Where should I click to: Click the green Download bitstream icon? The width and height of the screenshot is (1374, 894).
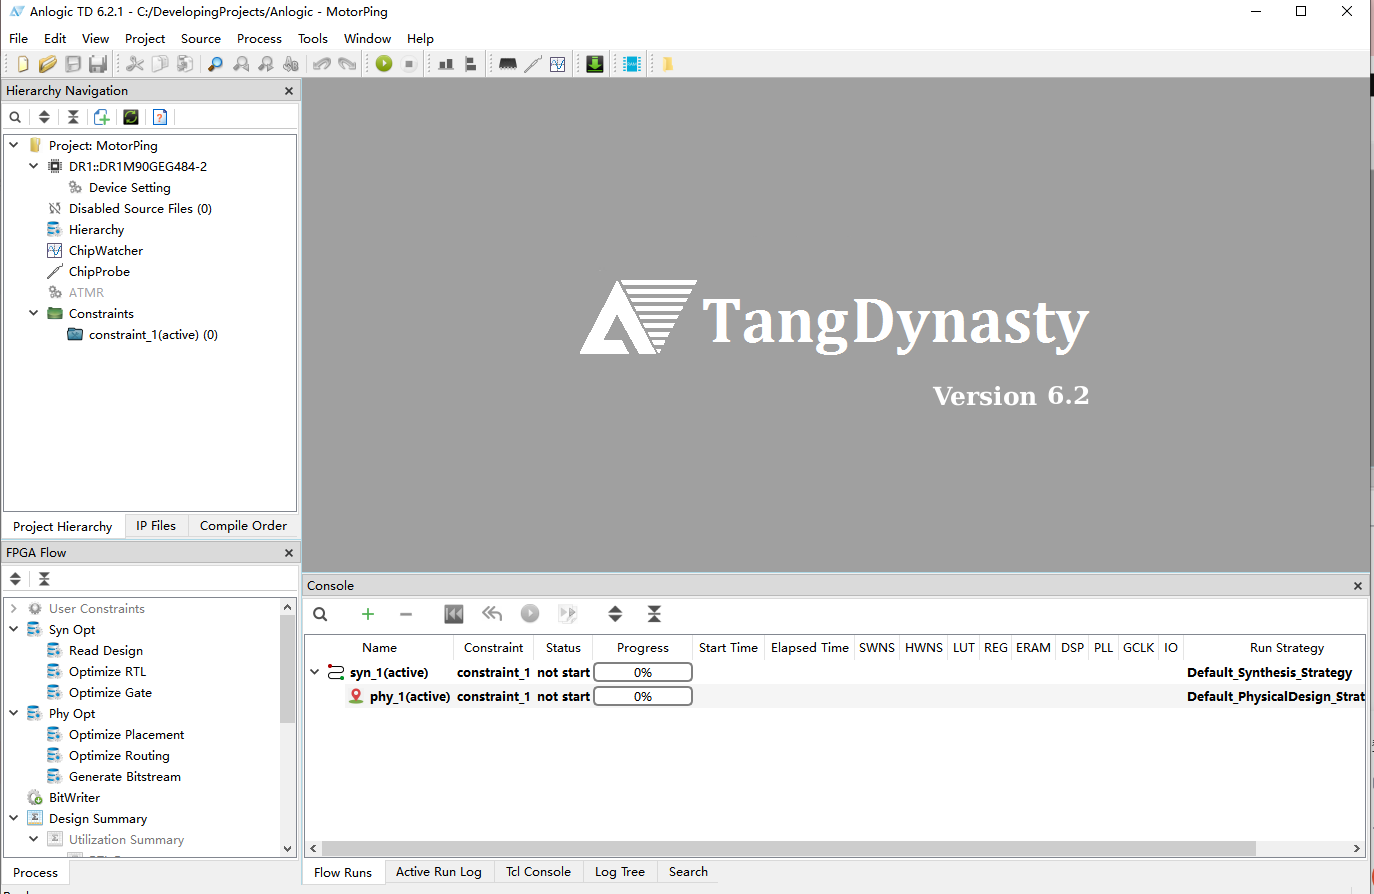(595, 64)
